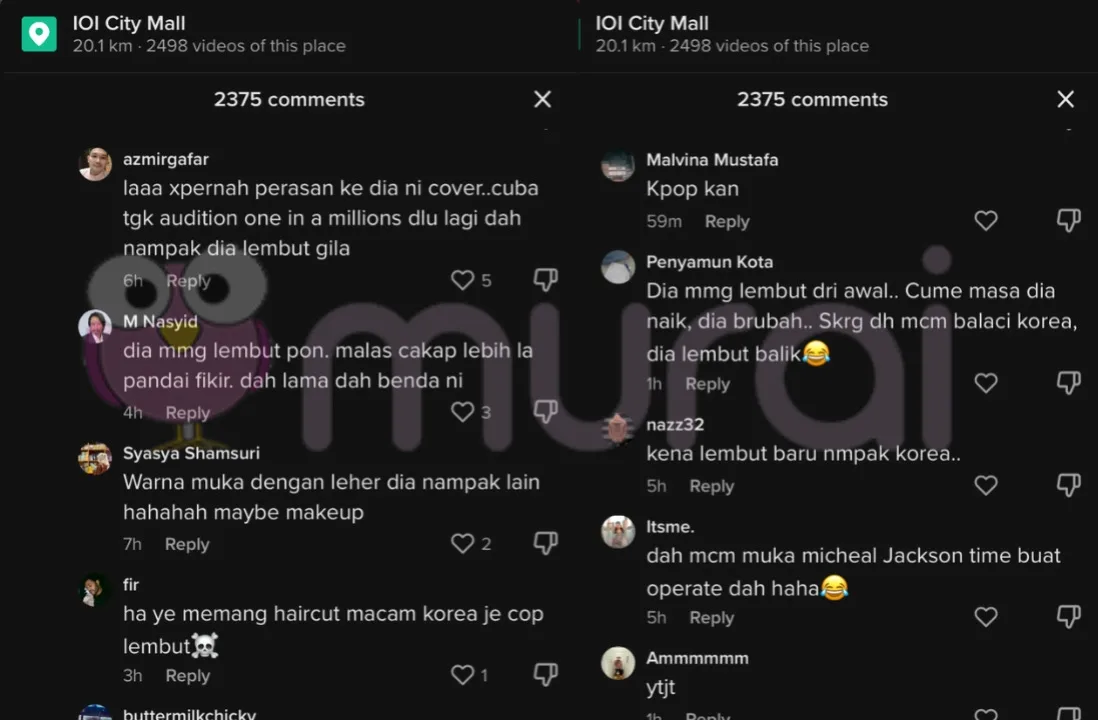Dislike M Nasyid's comment

545,411
